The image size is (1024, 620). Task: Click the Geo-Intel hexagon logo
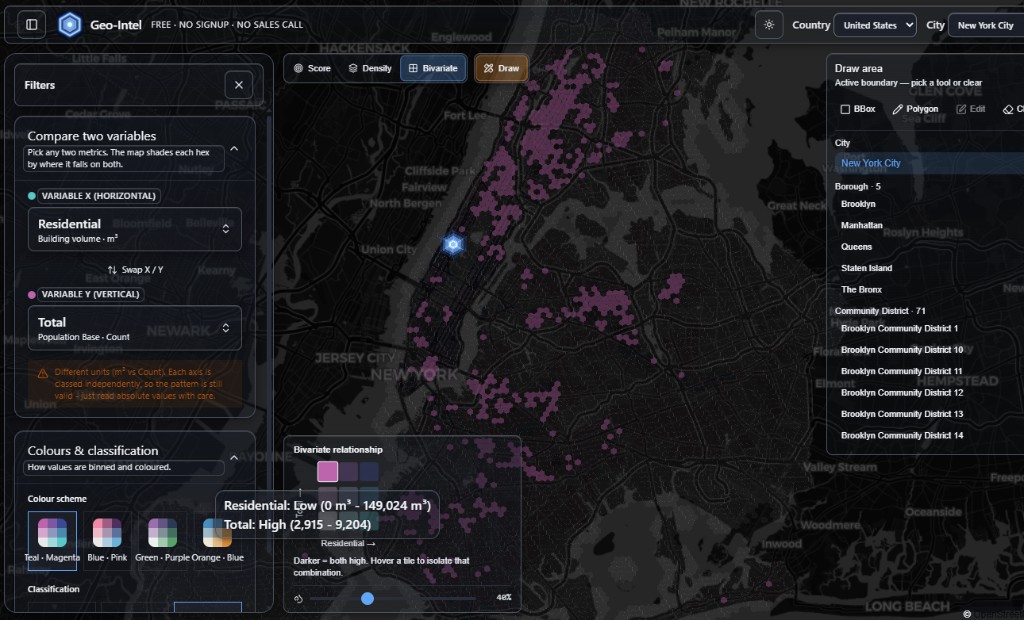[69, 25]
